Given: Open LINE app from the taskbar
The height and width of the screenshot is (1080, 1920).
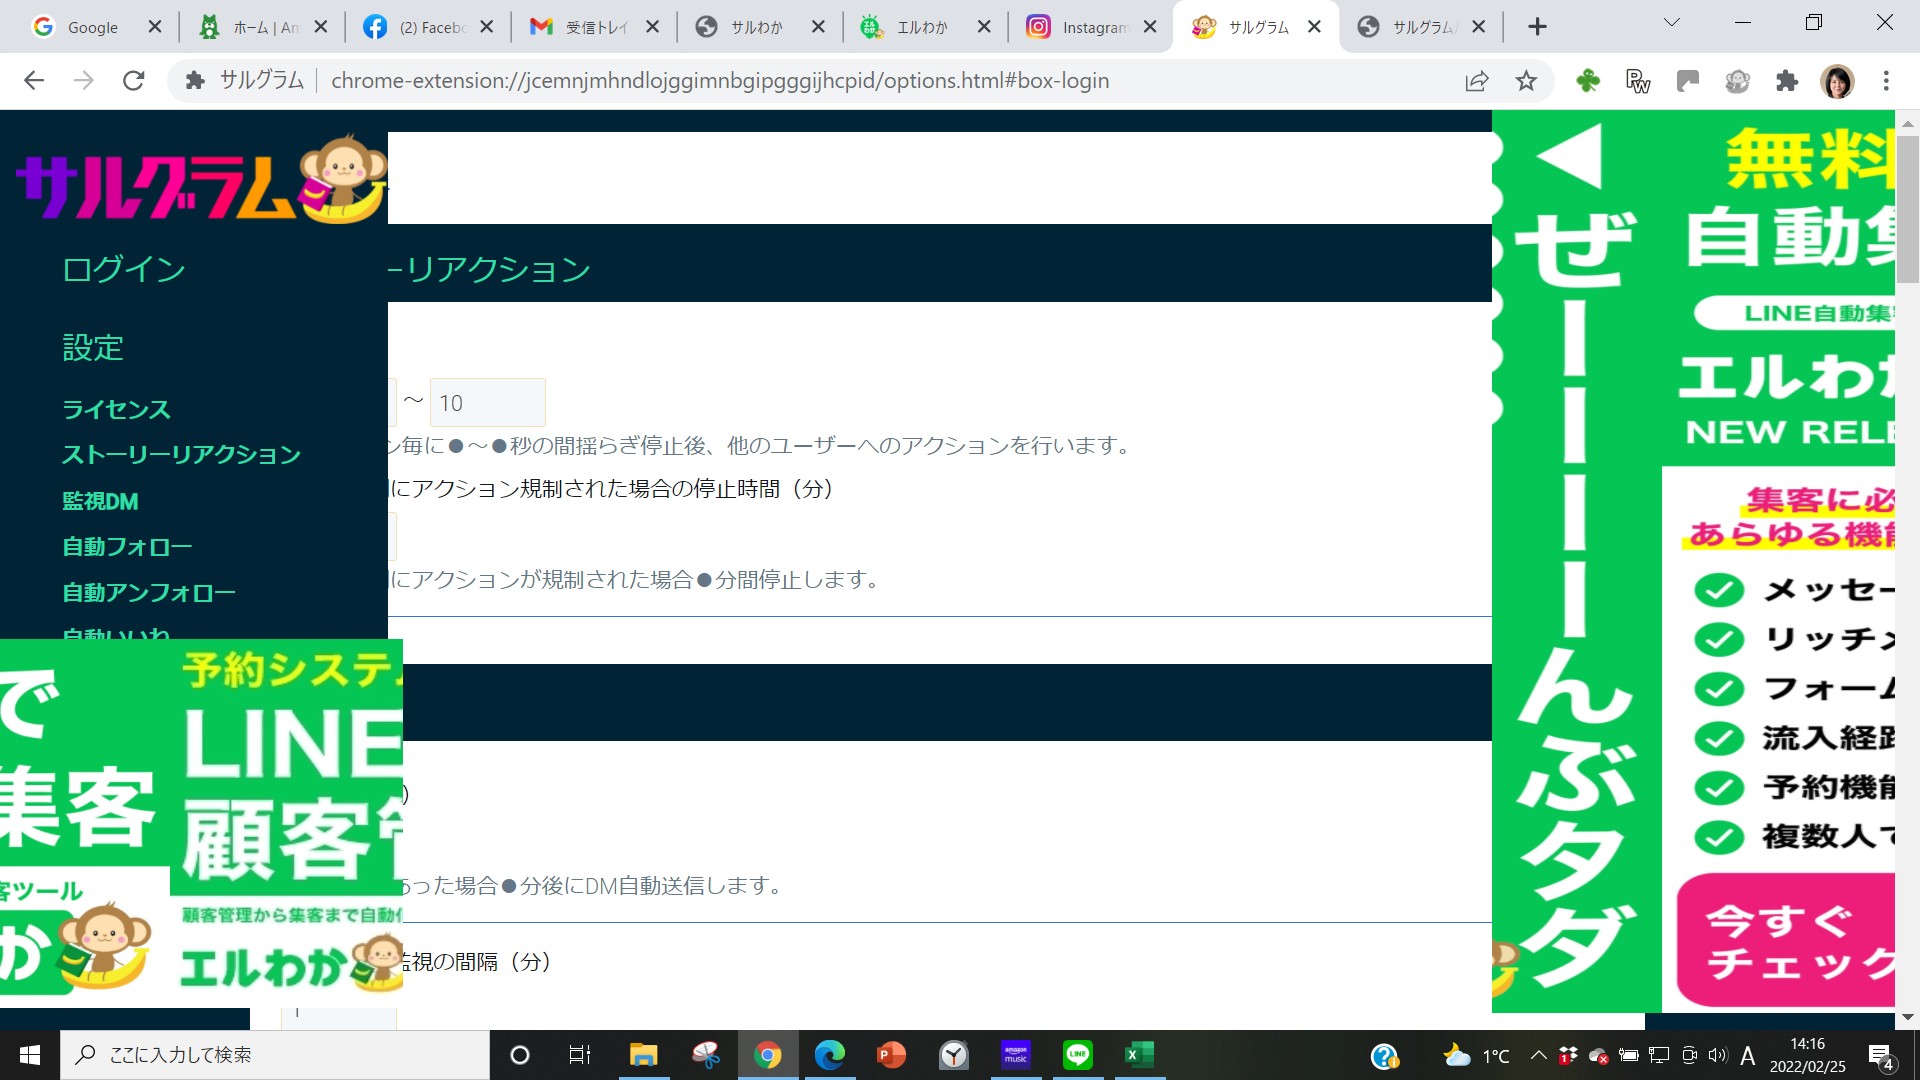Looking at the screenshot, I should point(1077,1055).
